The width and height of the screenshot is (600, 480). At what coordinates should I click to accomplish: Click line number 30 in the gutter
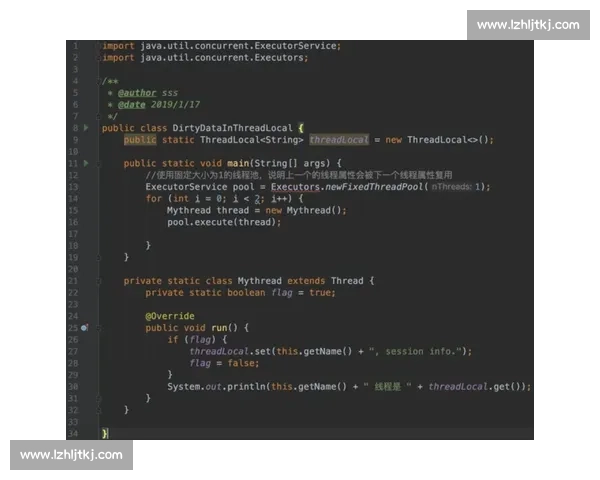pos(74,386)
